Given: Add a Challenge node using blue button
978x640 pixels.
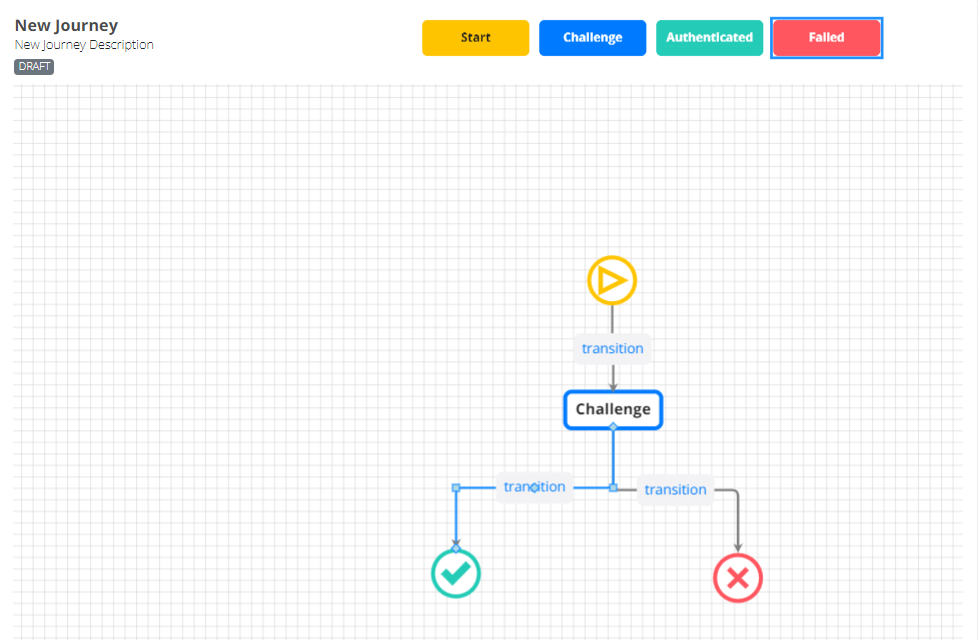Looking at the screenshot, I should point(592,38).
